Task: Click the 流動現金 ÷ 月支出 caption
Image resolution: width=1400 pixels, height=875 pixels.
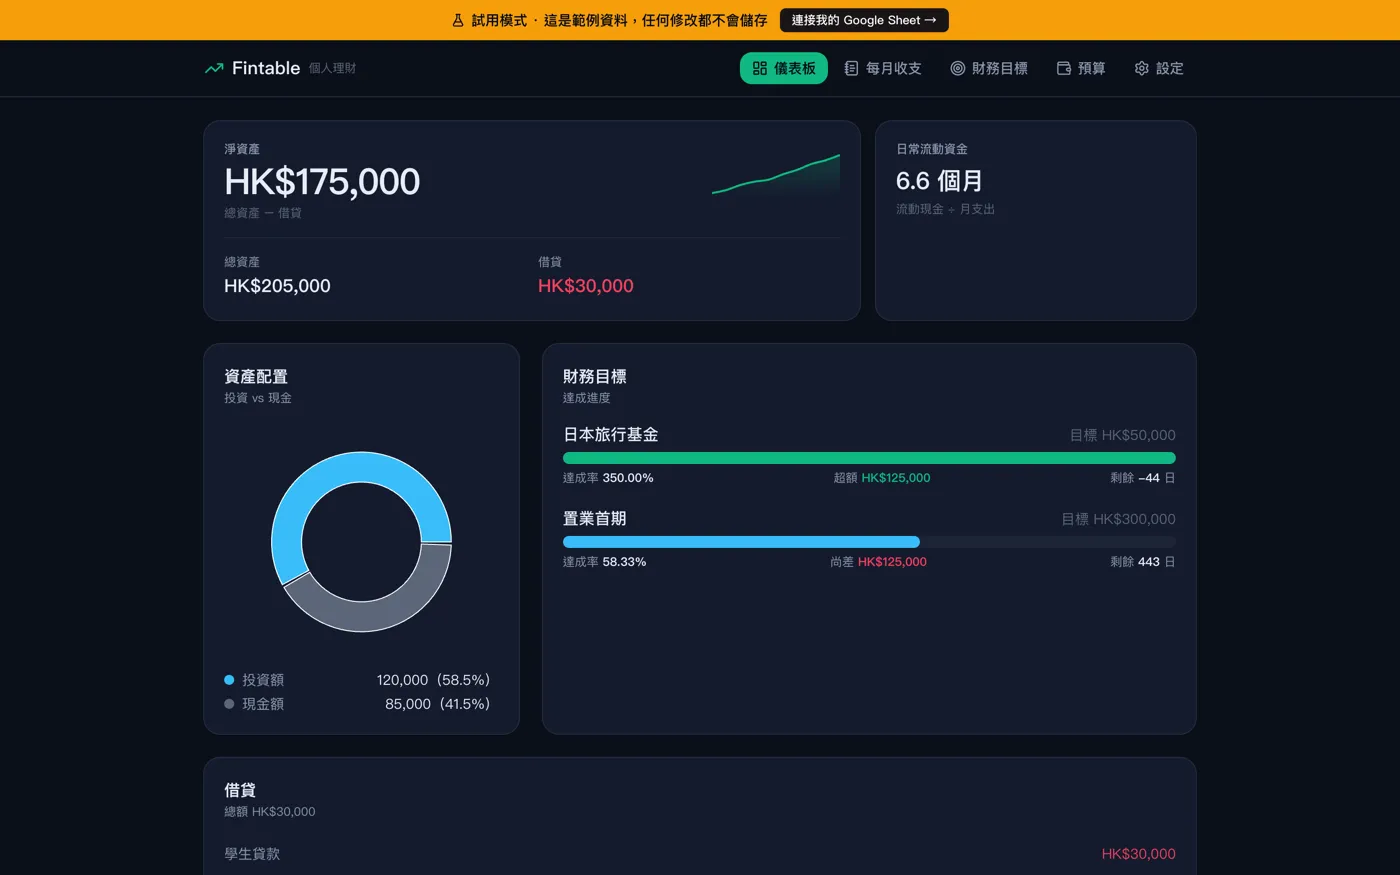Action: [945, 209]
